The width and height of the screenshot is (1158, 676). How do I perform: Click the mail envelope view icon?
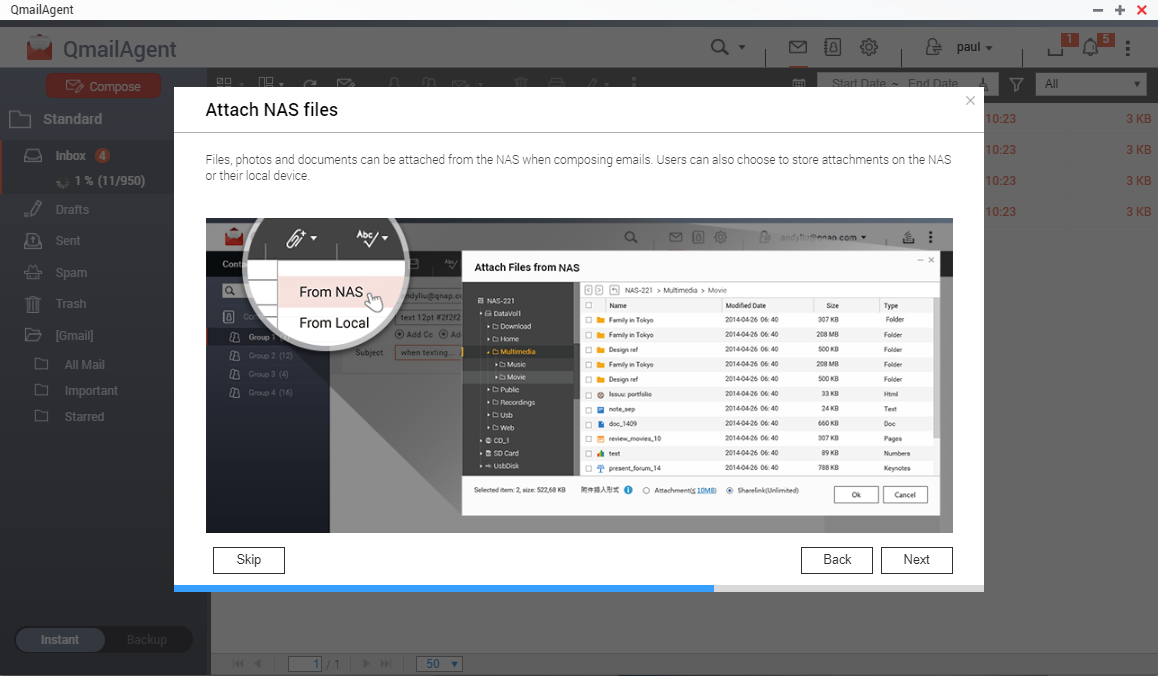click(x=797, y=47)
